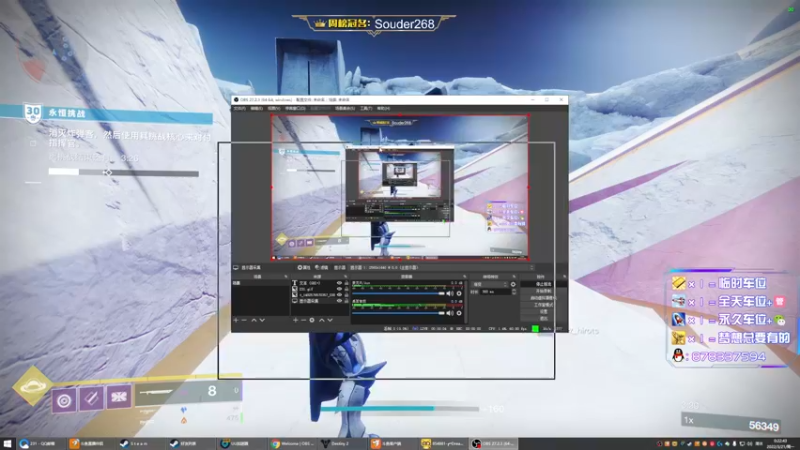Lock the display capture source

pos(346,301)
